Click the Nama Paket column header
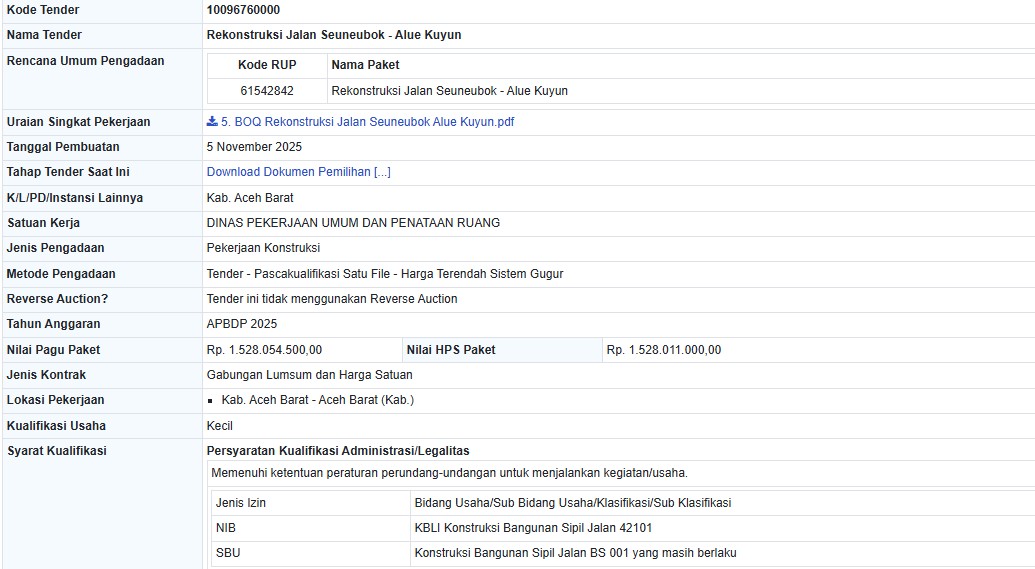 (365, 65)
